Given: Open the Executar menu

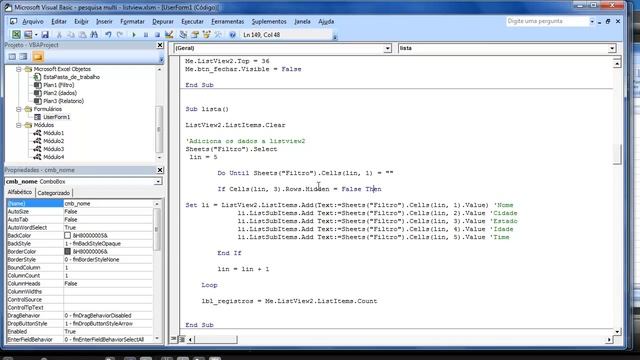Looking at the screenshot, I should [192, 22].
